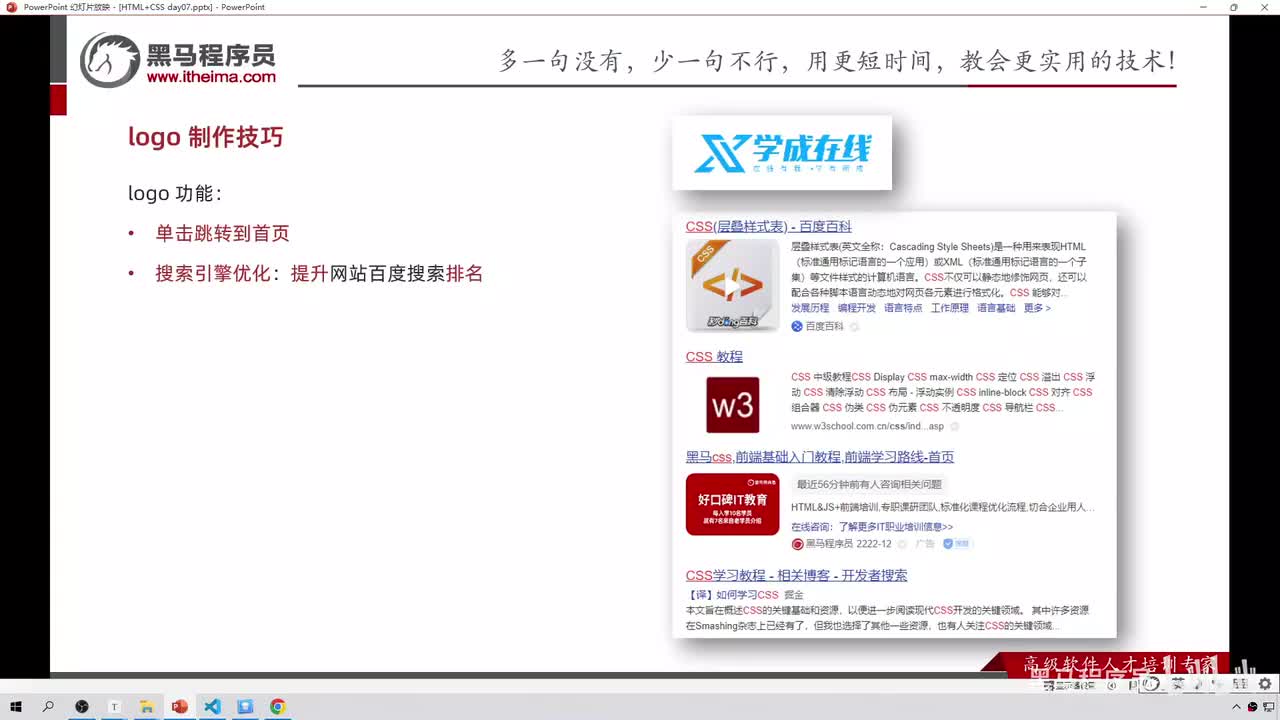
Task: Click the bullet text 单击跳转到首页
Action: click(x=222, y=233)
